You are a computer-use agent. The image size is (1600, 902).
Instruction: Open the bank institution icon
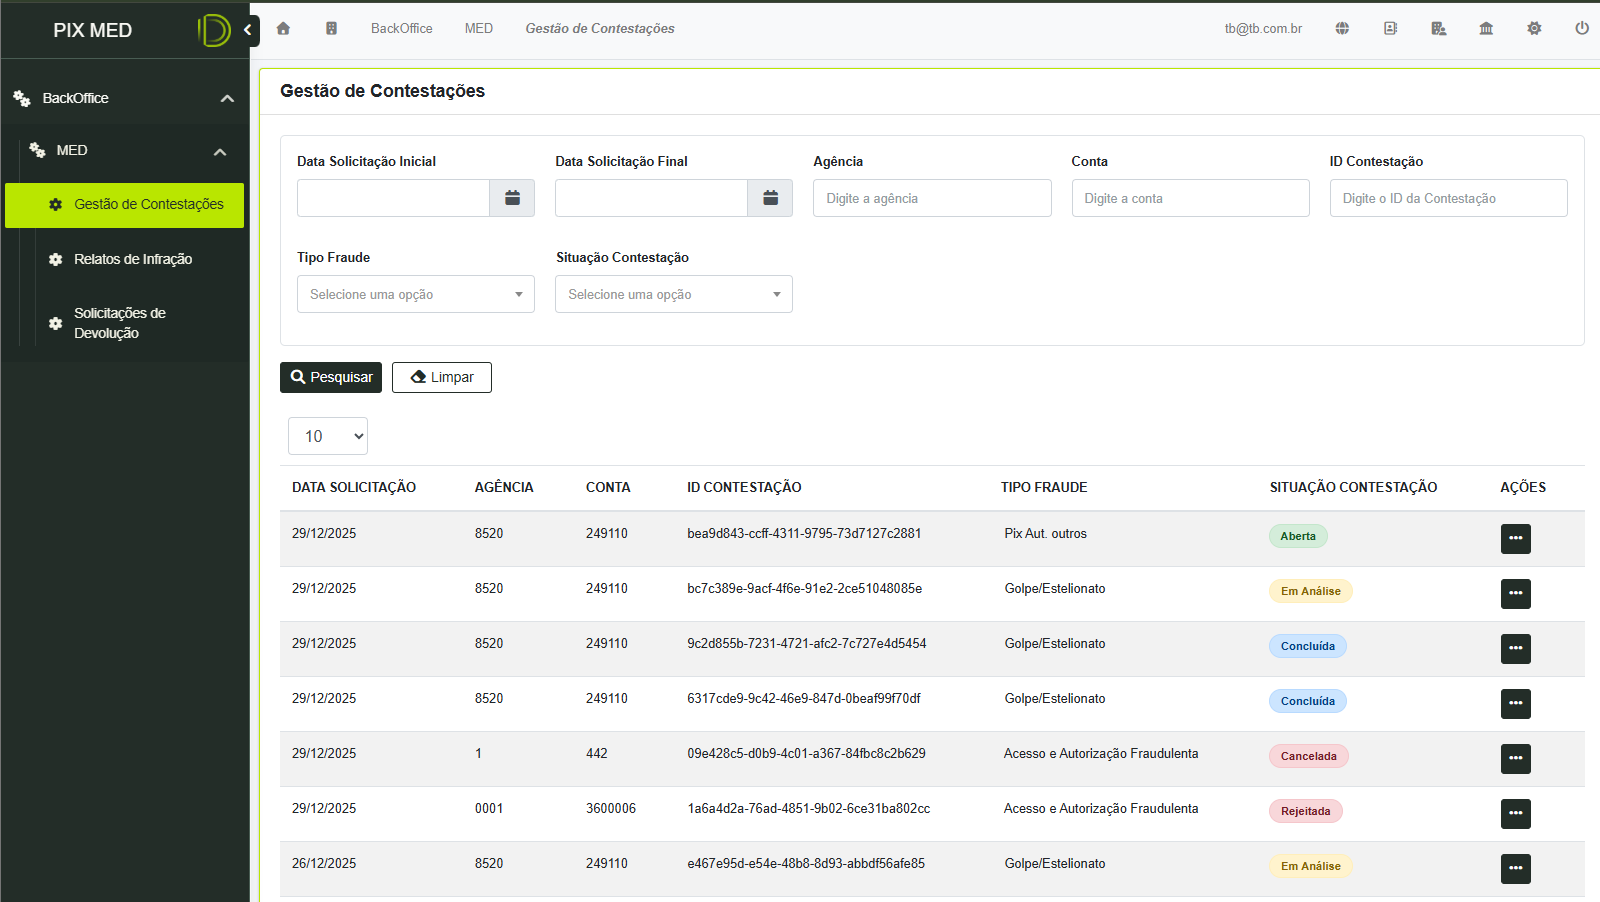tap(1486, 29)
